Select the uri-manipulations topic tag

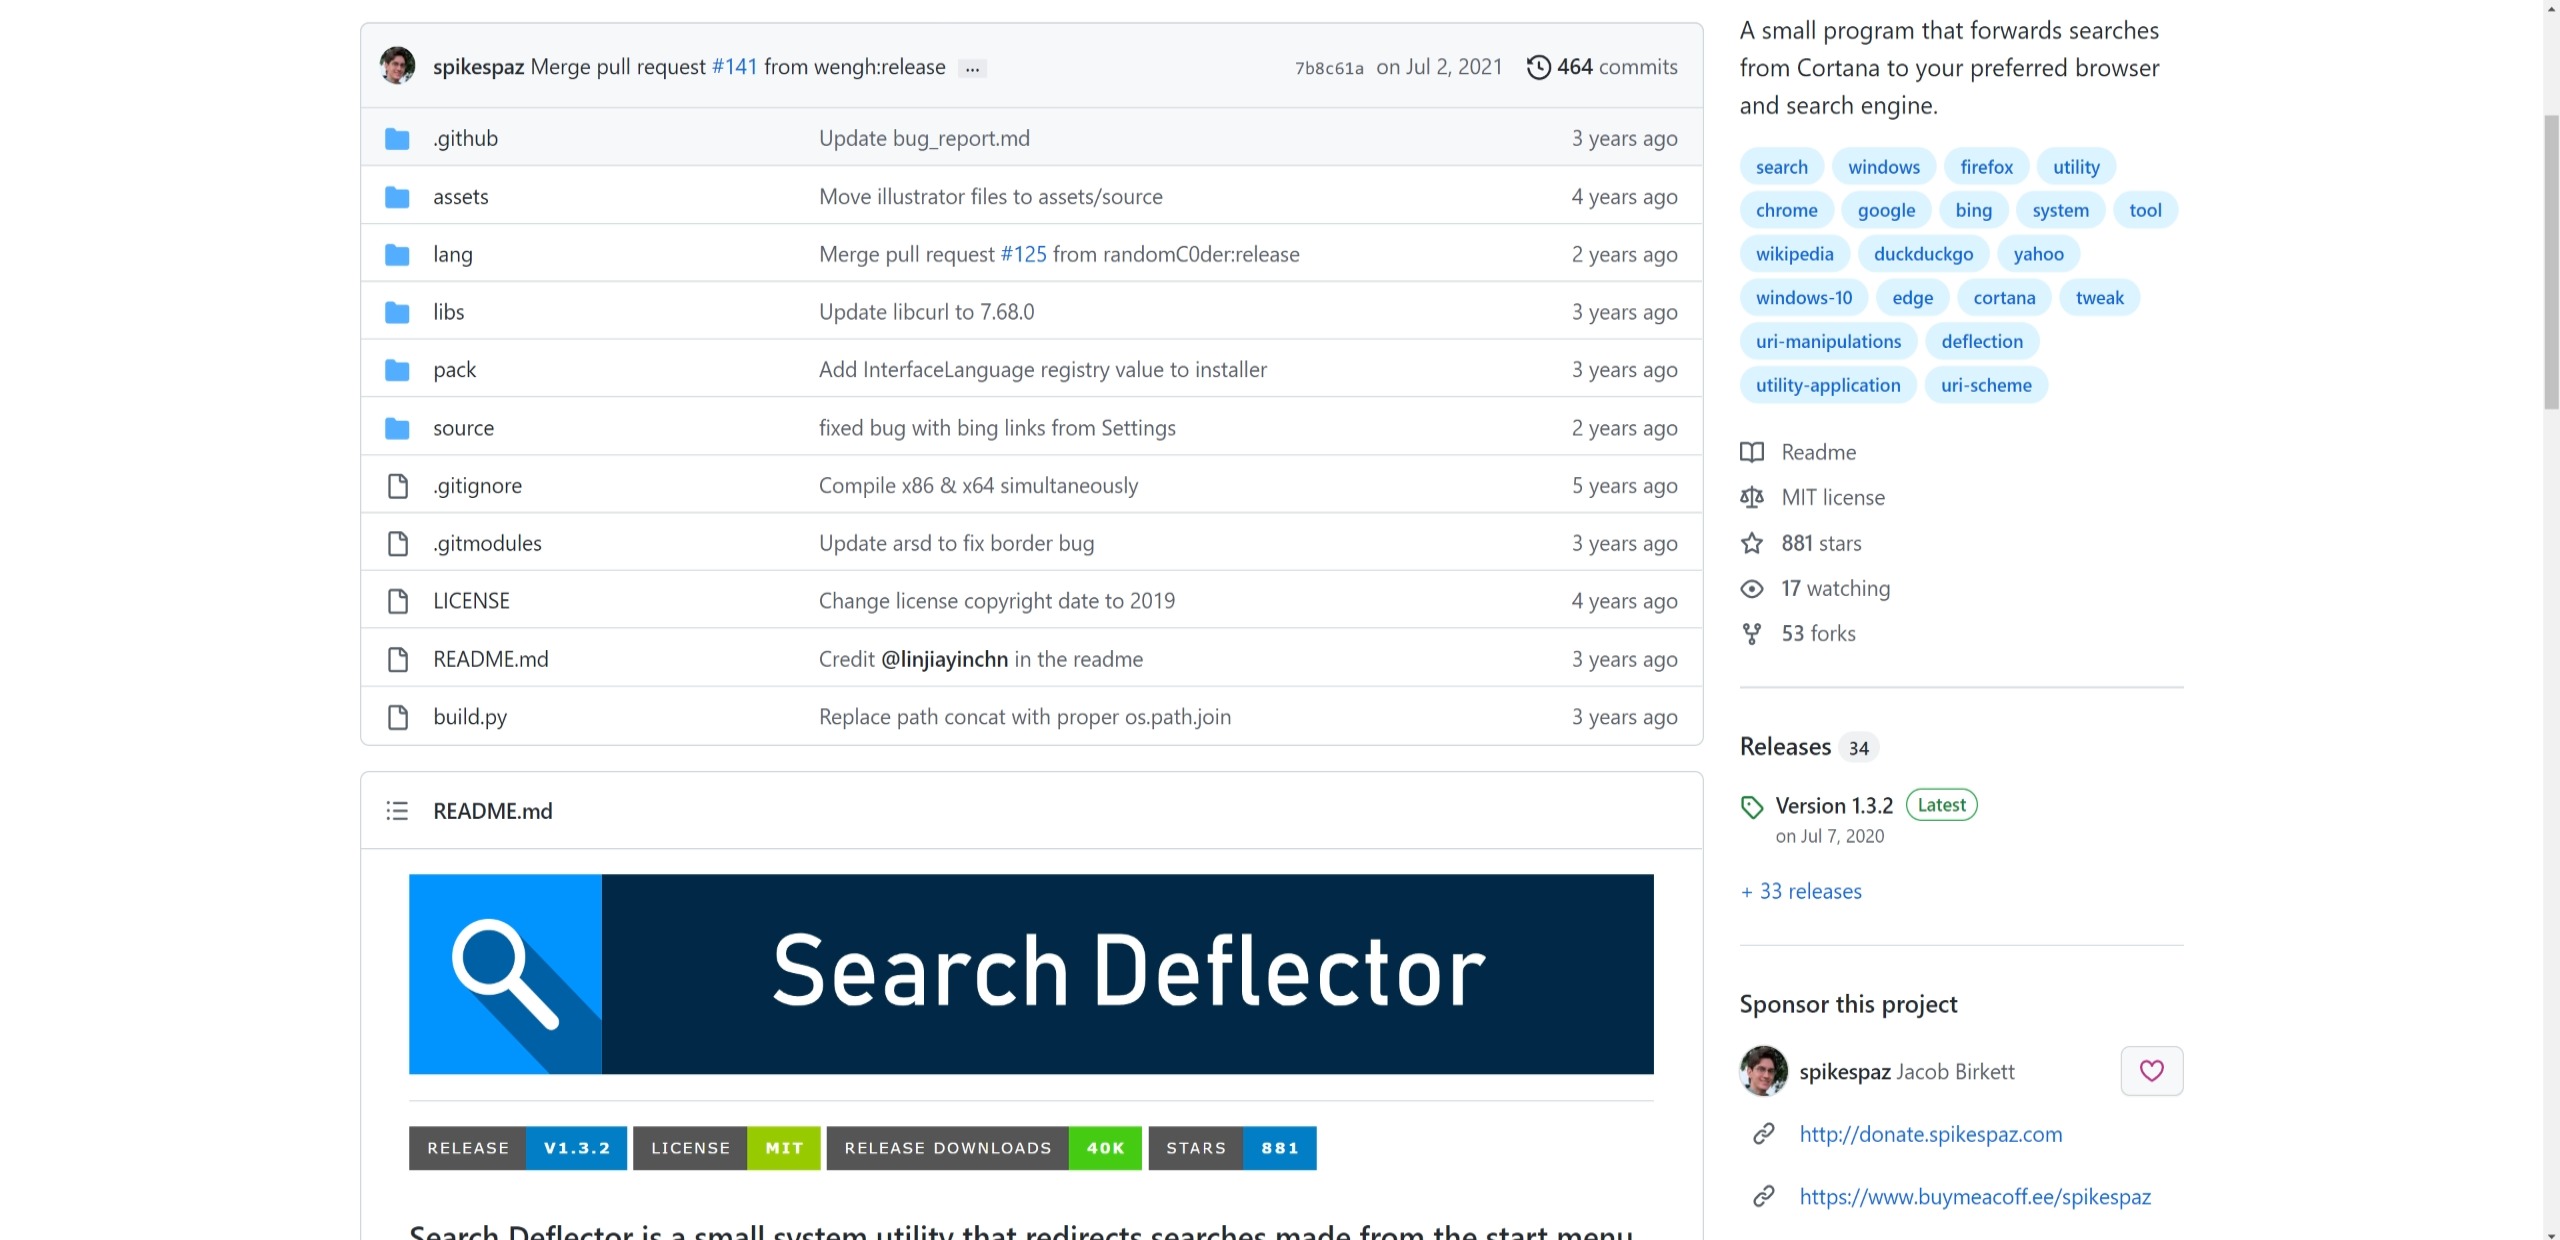click(1828, 341)
